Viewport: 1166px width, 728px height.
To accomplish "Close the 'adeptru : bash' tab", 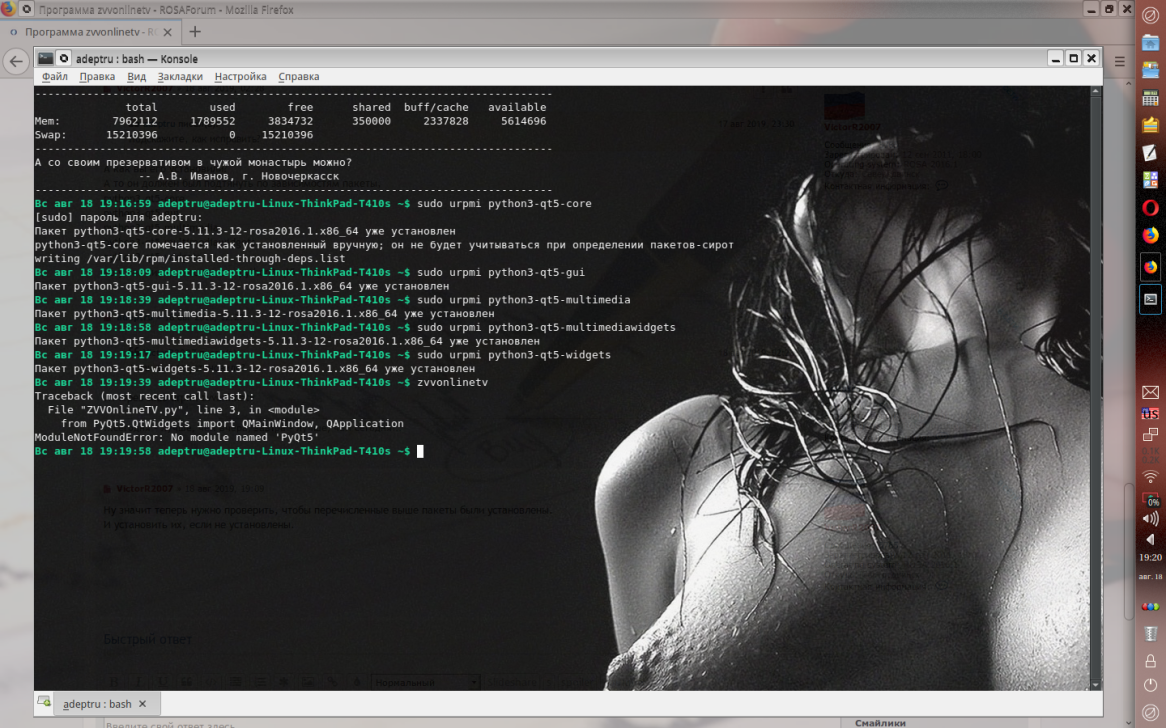I will [142, 704].
